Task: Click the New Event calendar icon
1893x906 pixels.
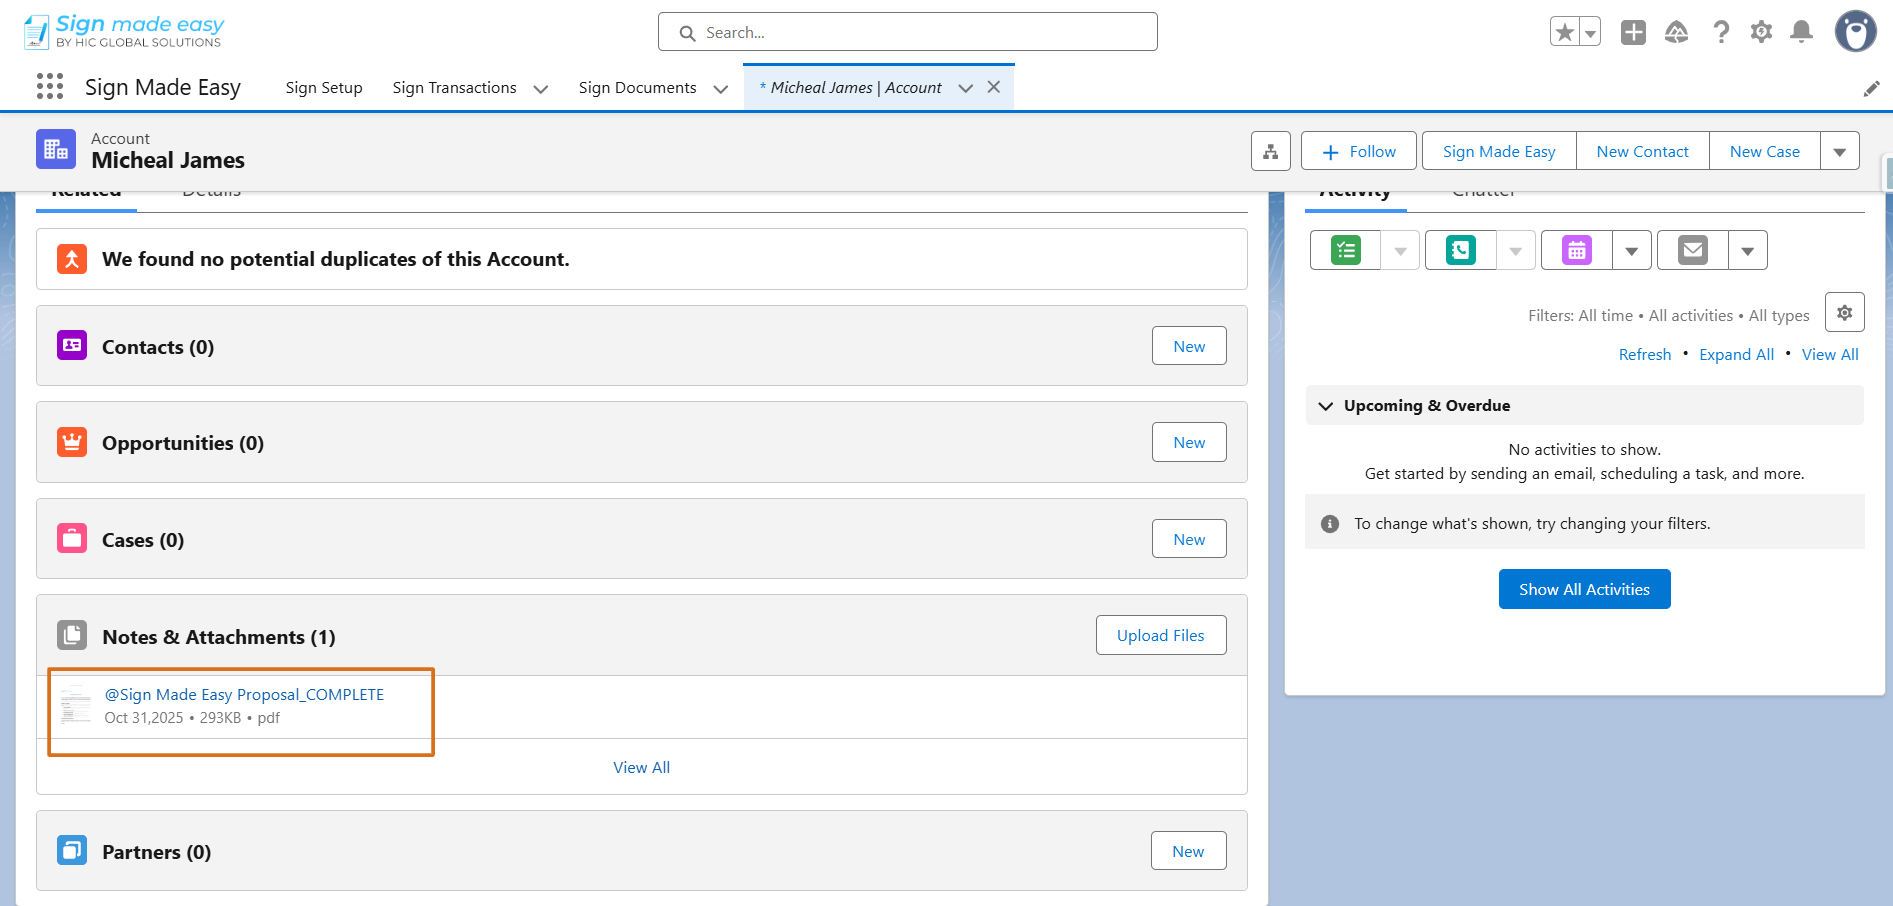Action: pos(1576,250)
